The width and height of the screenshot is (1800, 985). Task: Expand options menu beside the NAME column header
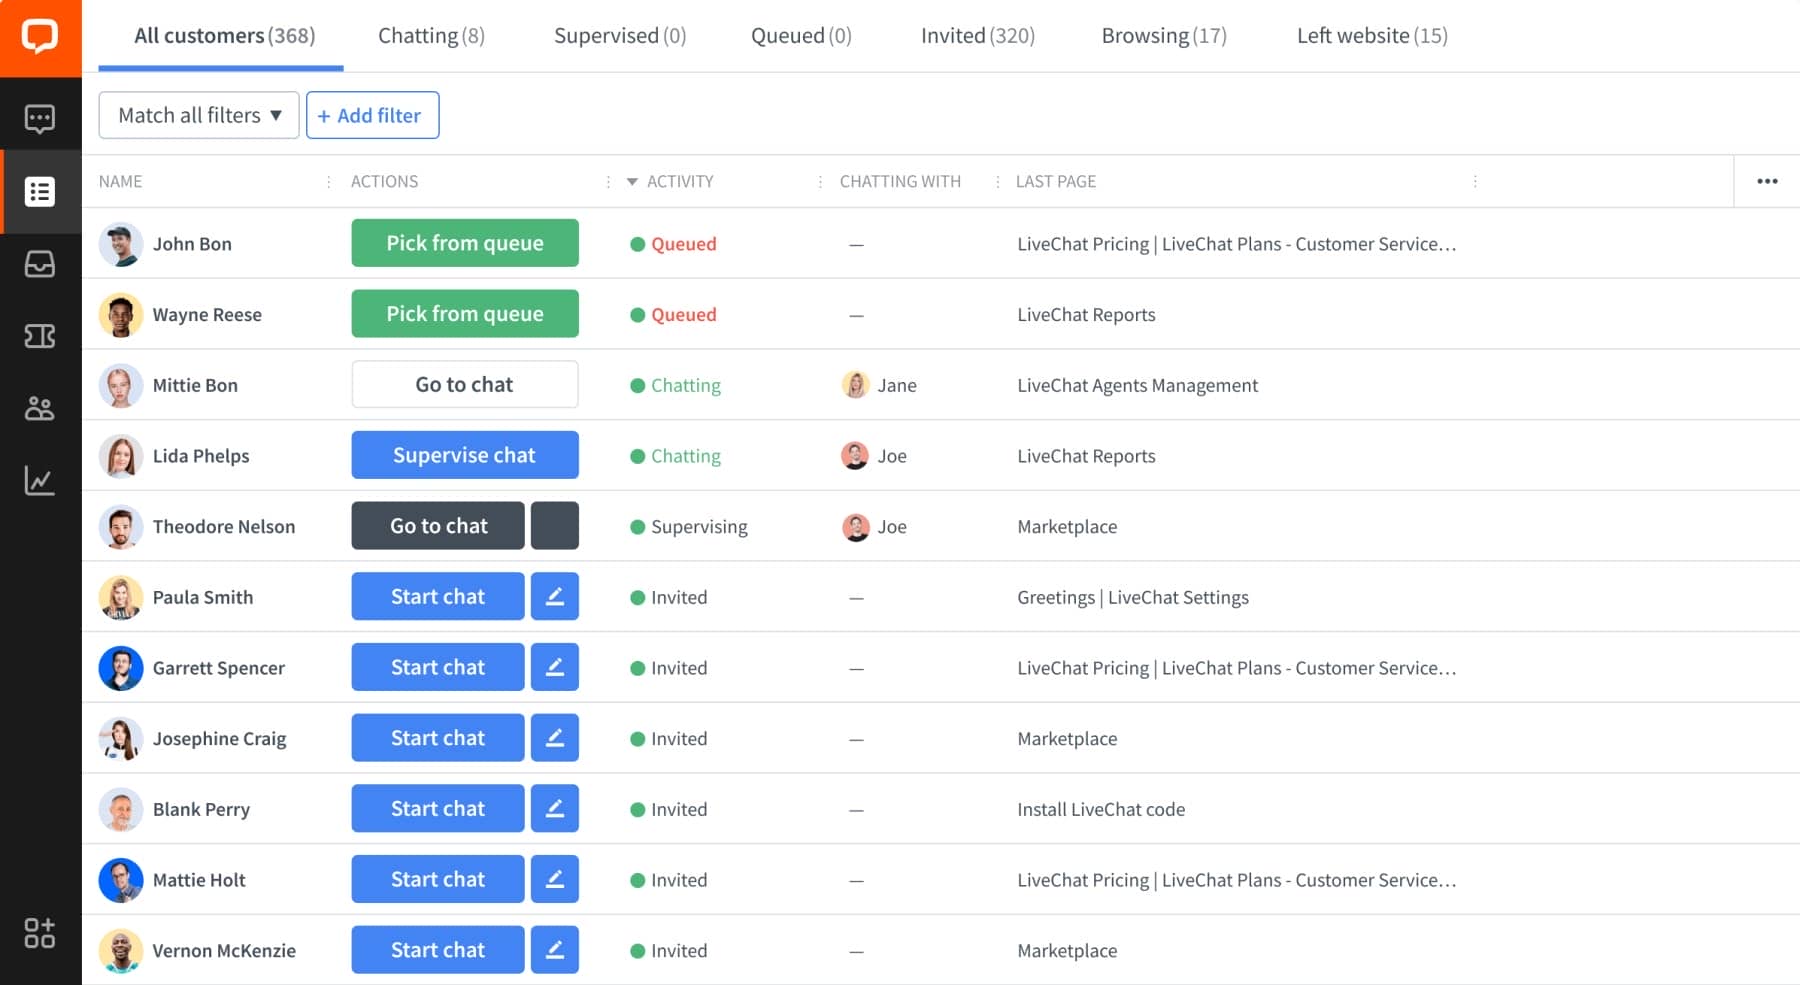[328, 181]
